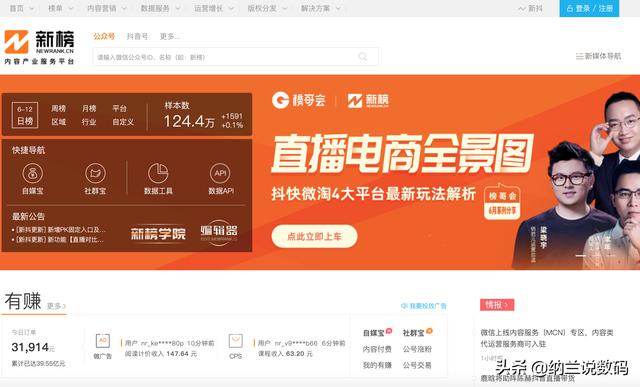Open MCN 专区 news headline
The width and height of the screenshot is (640, 387).
[x=547, y=338]
